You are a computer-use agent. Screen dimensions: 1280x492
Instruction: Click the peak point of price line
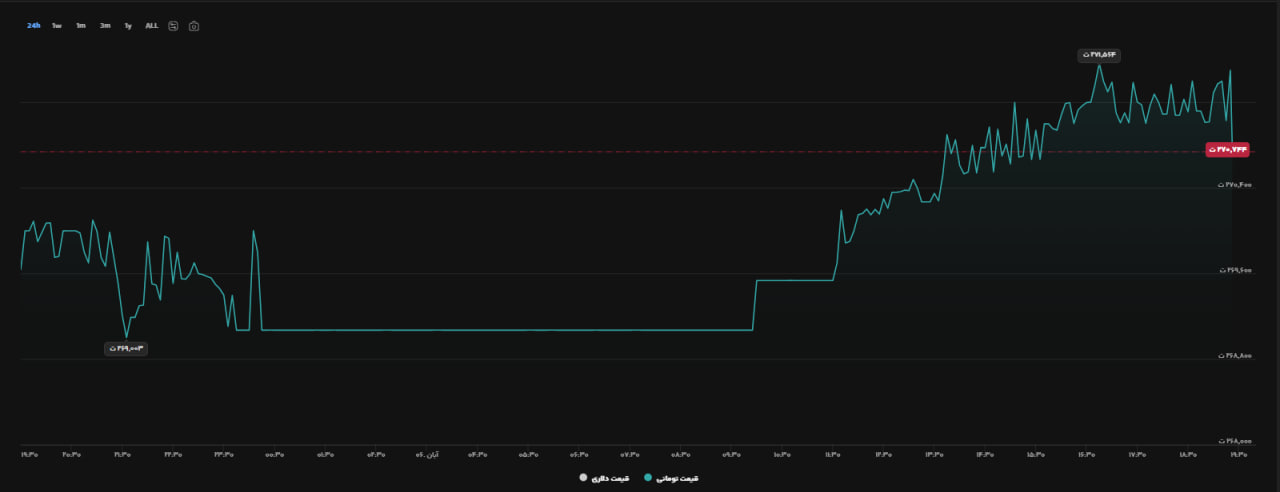click(x=1099, y=65)
